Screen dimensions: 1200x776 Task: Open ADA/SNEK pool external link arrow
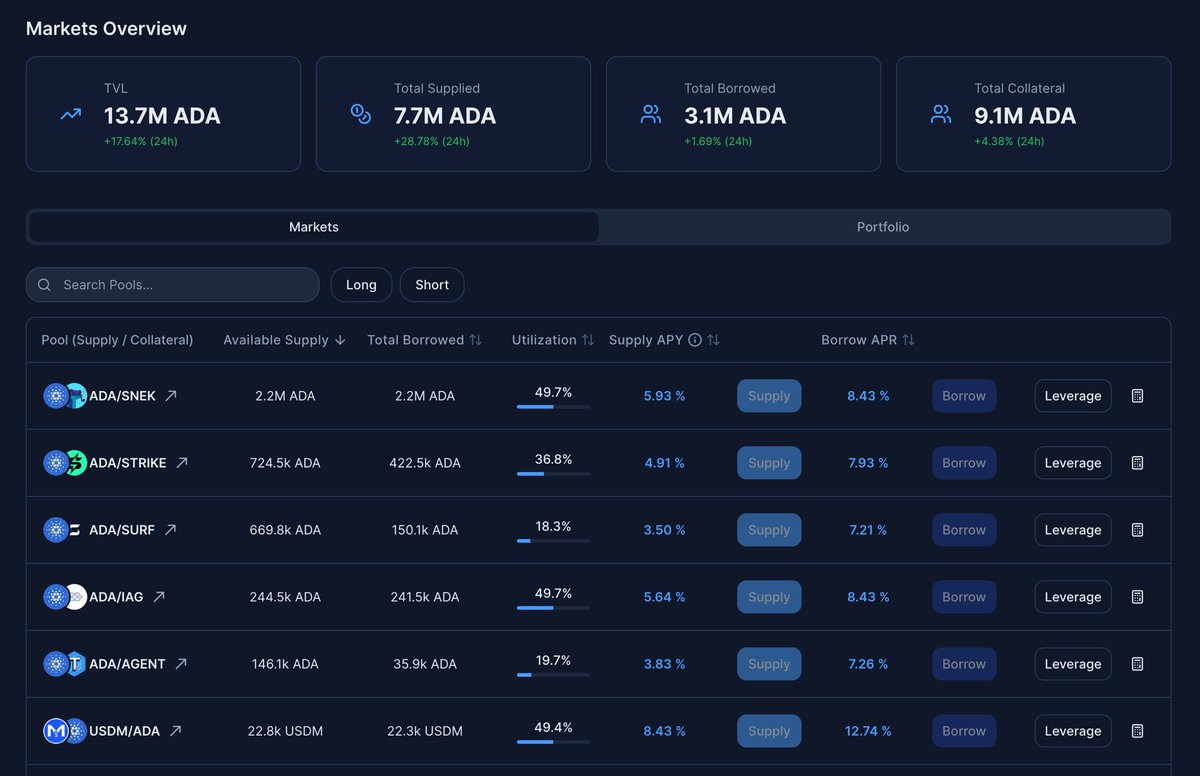coord(171,396)
